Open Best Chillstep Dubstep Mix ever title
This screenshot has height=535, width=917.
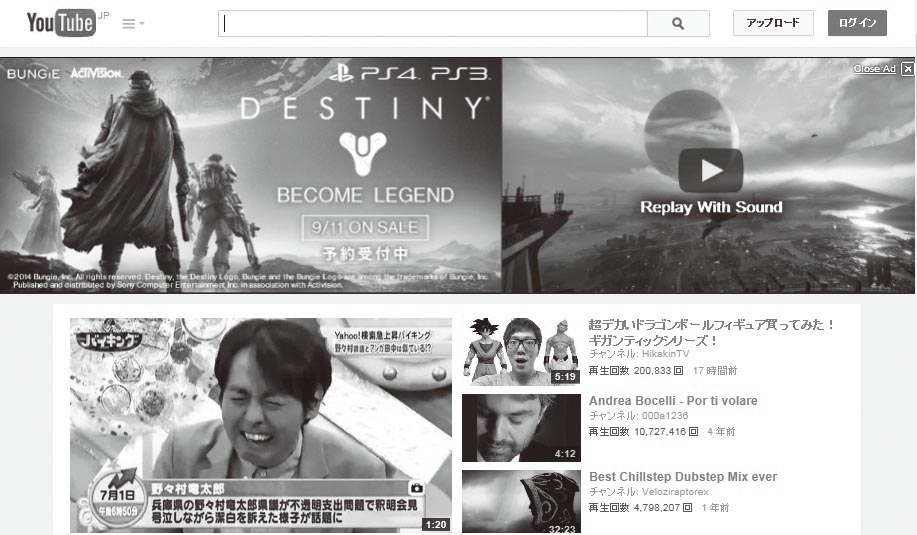(x=683, y=477)
